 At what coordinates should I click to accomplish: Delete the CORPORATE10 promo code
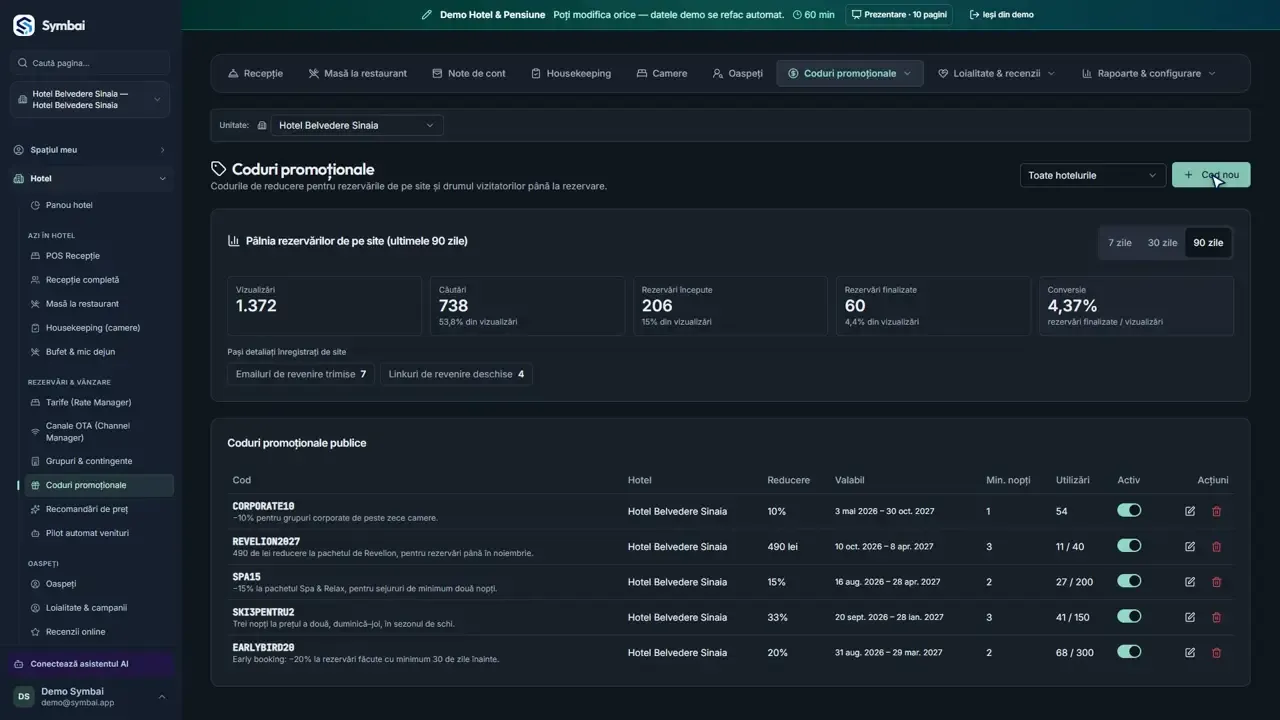1217,511
